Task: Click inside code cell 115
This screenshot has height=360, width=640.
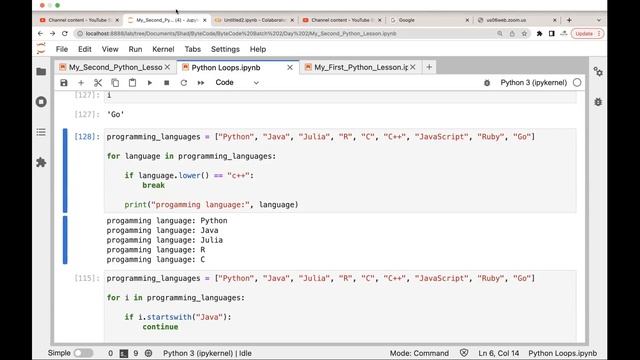Action: pos(340,306)
